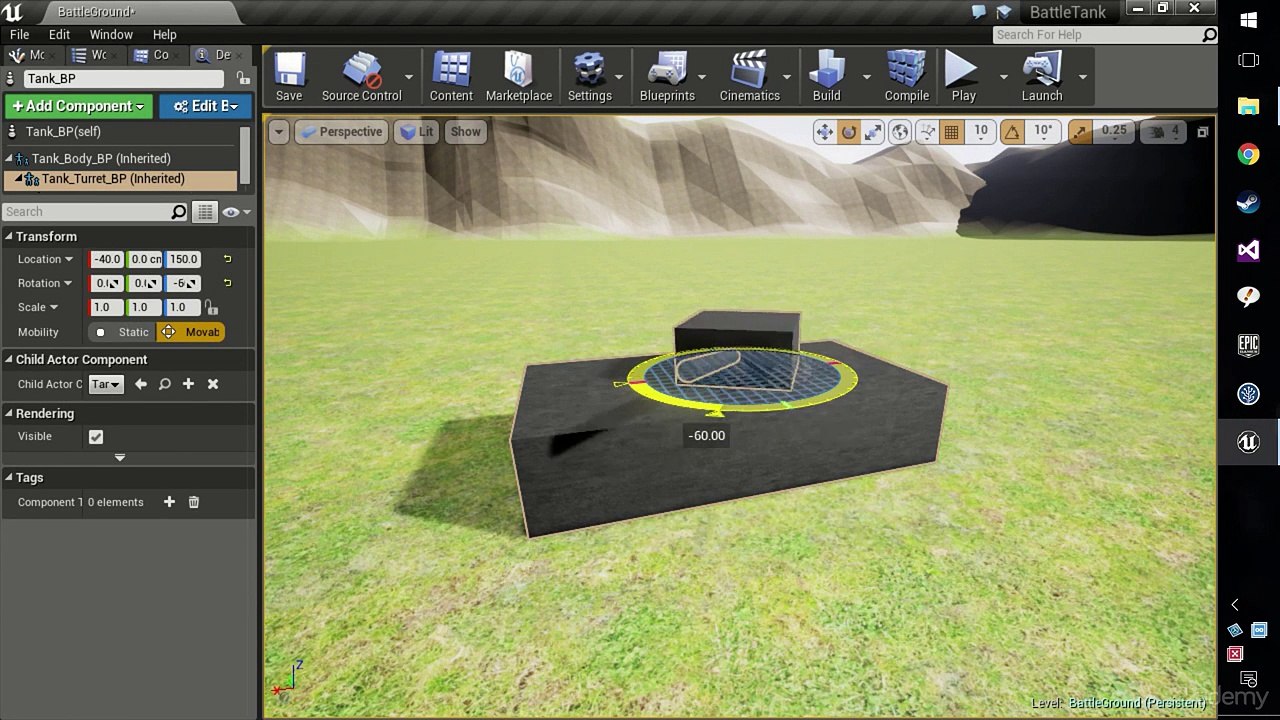The image size is (1280, 720).
Task: Clear the child actor class
Action: [x=213, y=384]
